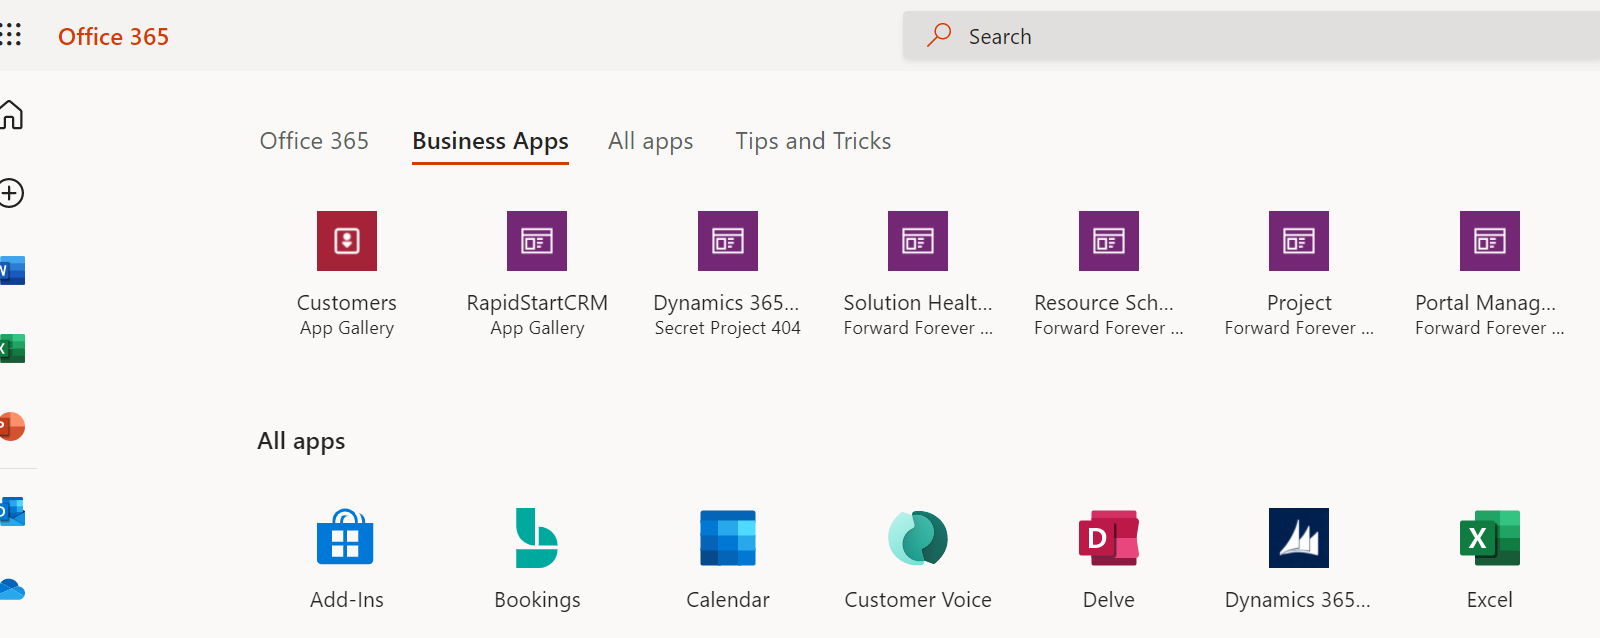Viewport: 1600px width, 638px height.
Task: Switch to the Office 365 tab
Action: click(314, 141)
